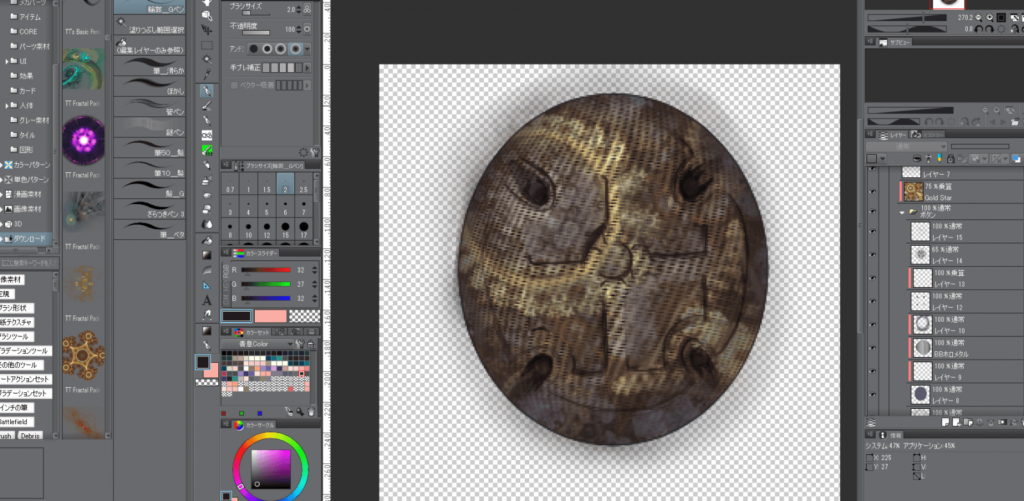Viewport: 1024px width, 501px height.
Task: Select the Text tool (A icon)
Action: click(207, 299)
